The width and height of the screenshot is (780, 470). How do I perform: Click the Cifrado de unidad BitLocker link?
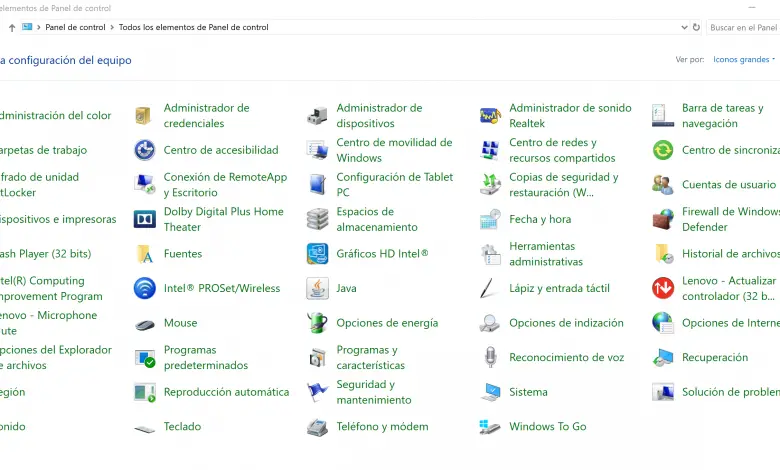[x=39, y=185]
